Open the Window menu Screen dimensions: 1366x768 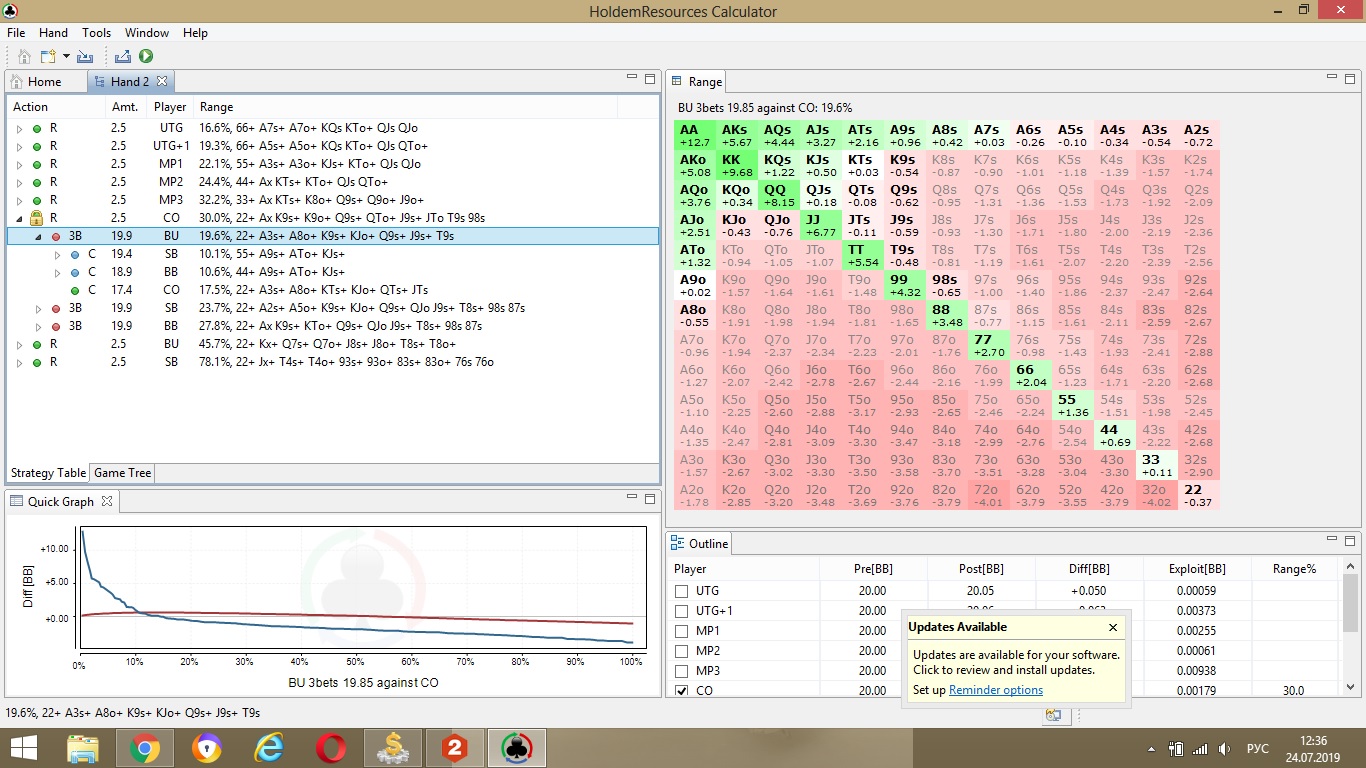(147, 33)
